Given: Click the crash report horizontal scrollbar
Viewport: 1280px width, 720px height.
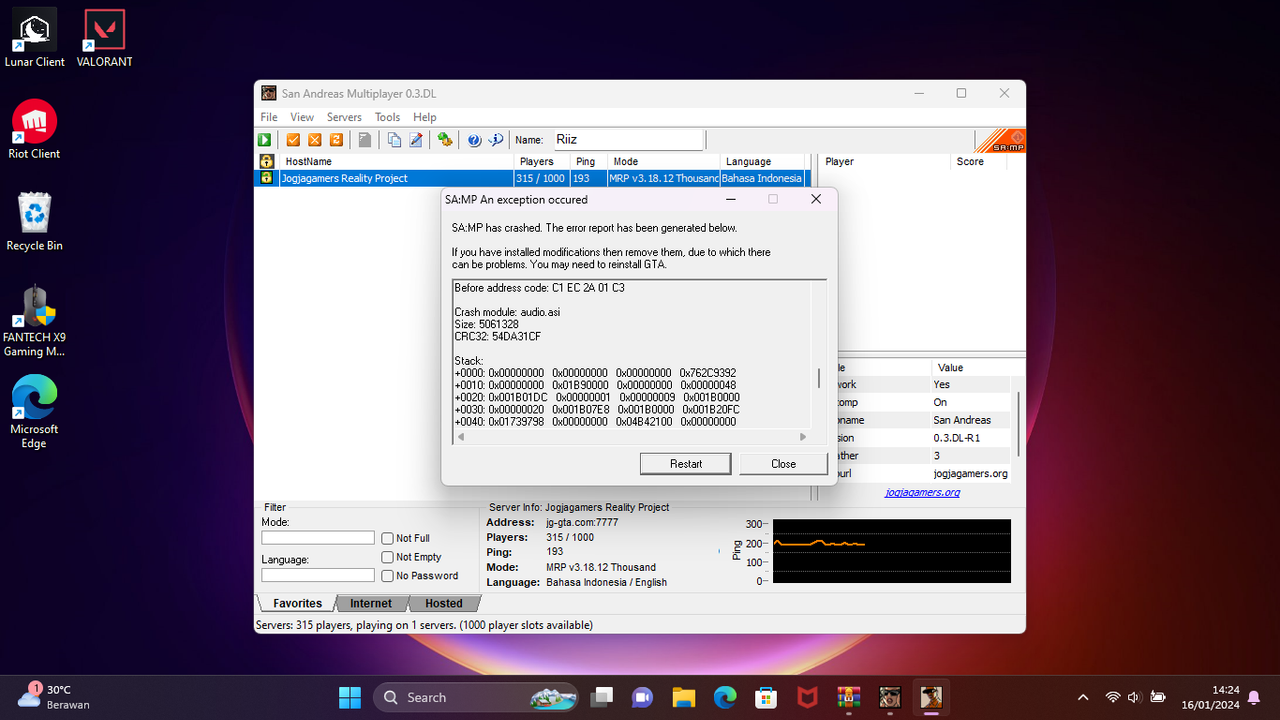Looking at the screenshot, I should [630, 437].
